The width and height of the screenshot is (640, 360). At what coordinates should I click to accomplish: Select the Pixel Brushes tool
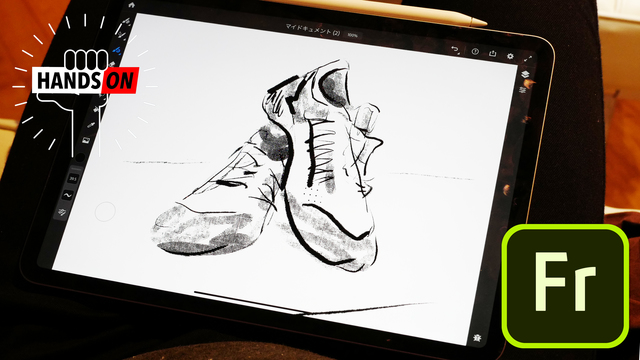coord(126,21)
